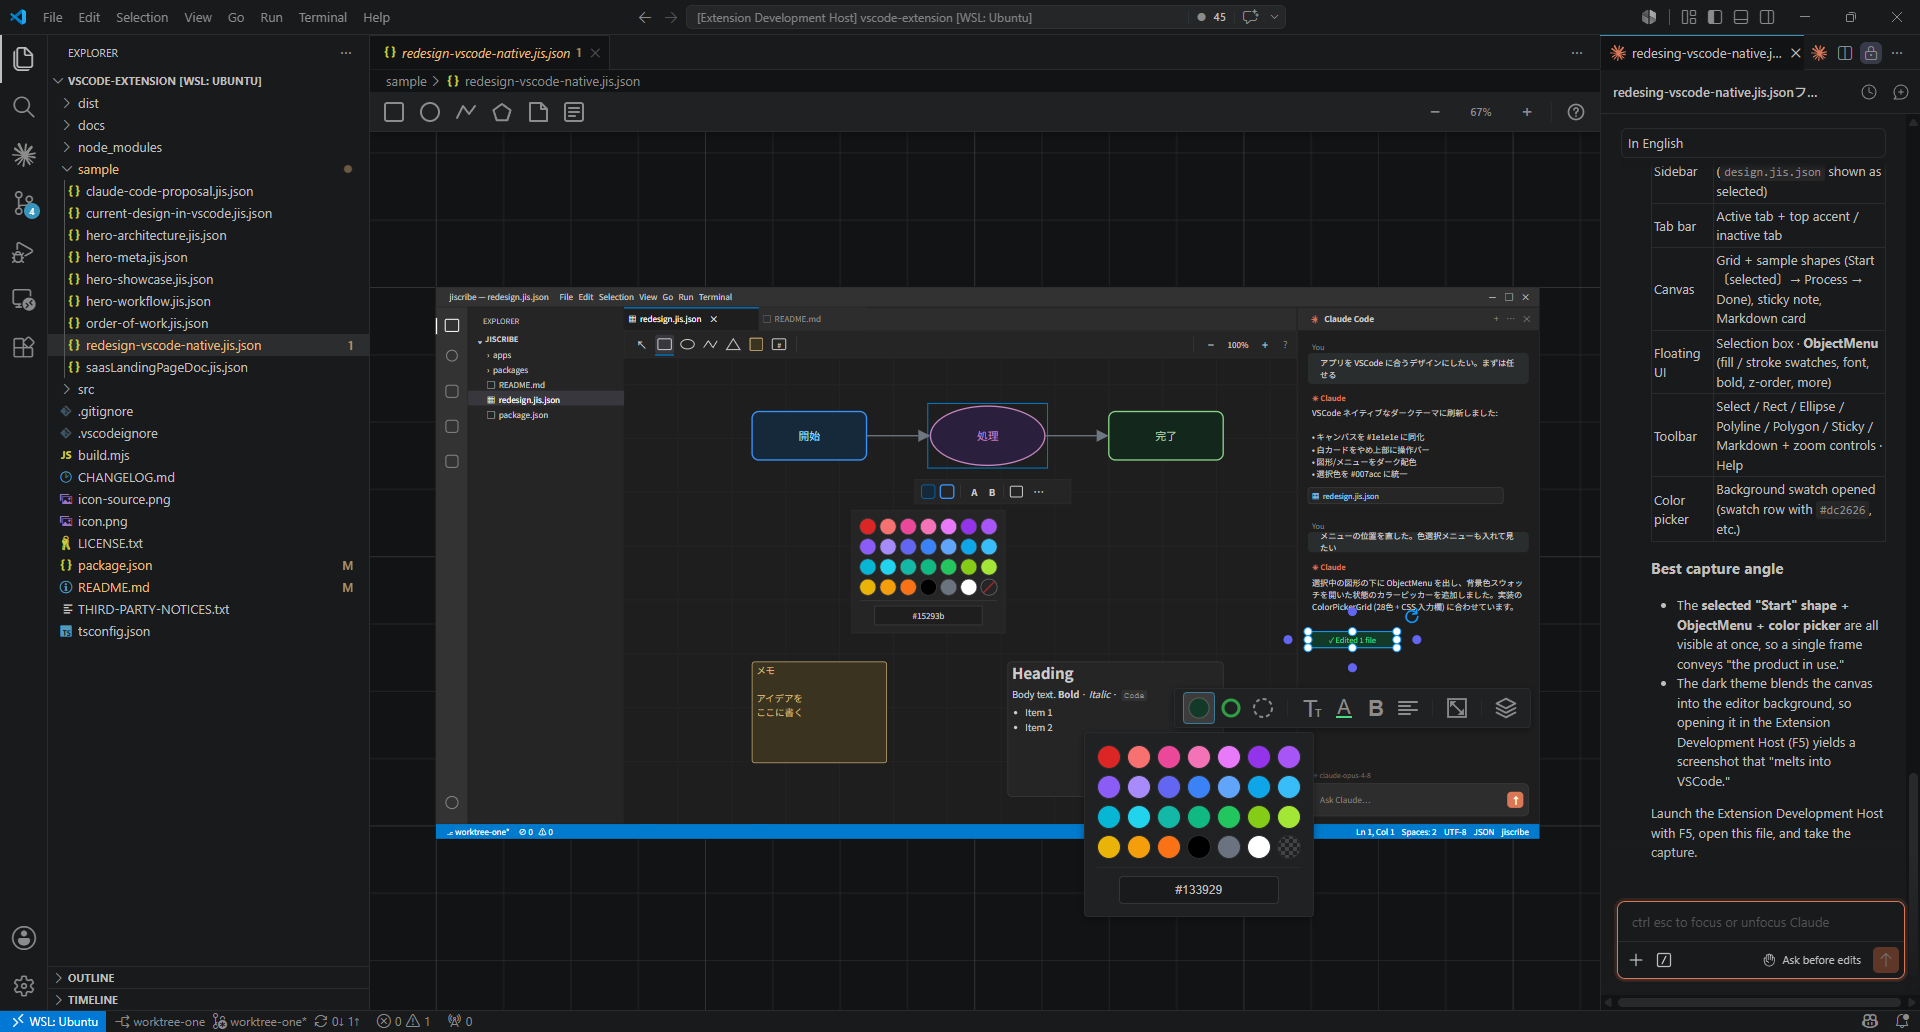
Task: Zoom out with the minus button beside 67%
Action: [1435, 112]
